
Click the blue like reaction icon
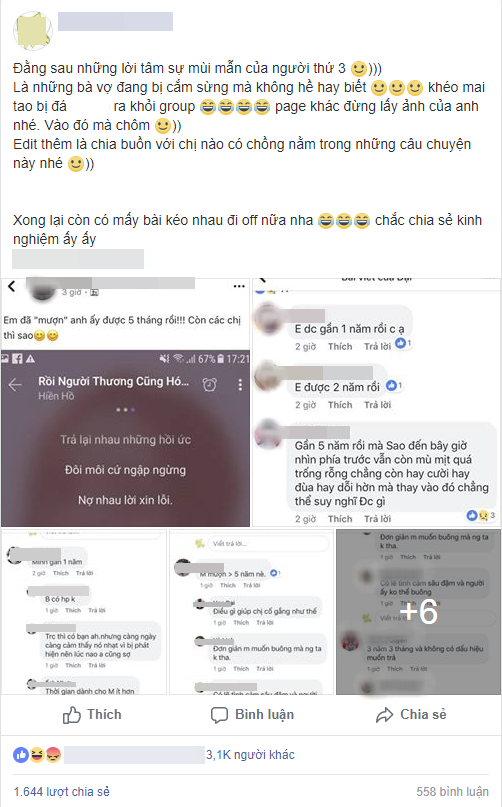click(21, 755)
